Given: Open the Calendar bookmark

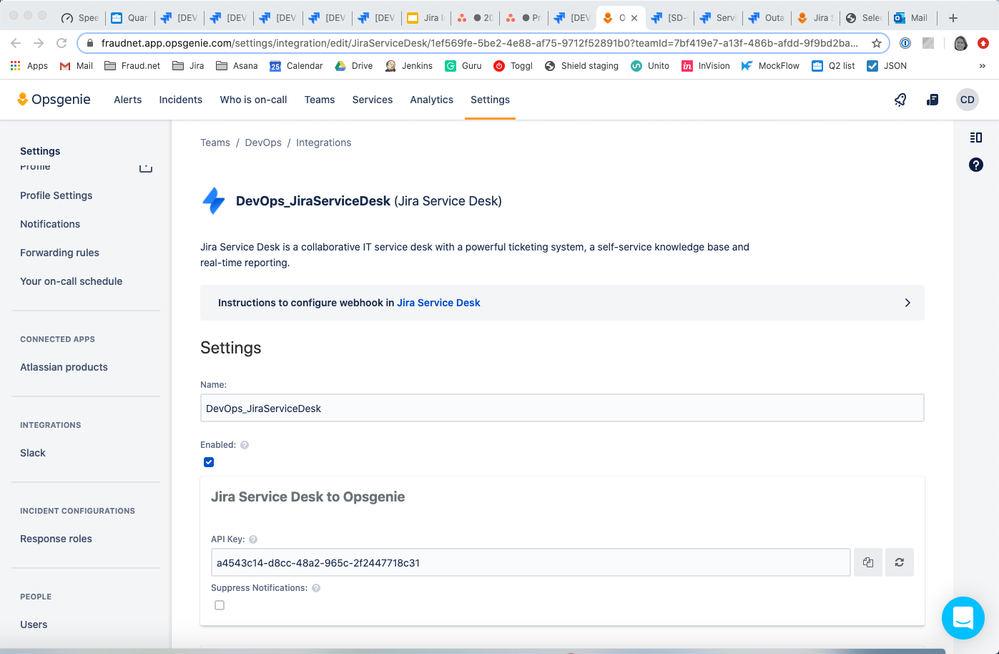Looking at the screenshot, I should [296, 66].
